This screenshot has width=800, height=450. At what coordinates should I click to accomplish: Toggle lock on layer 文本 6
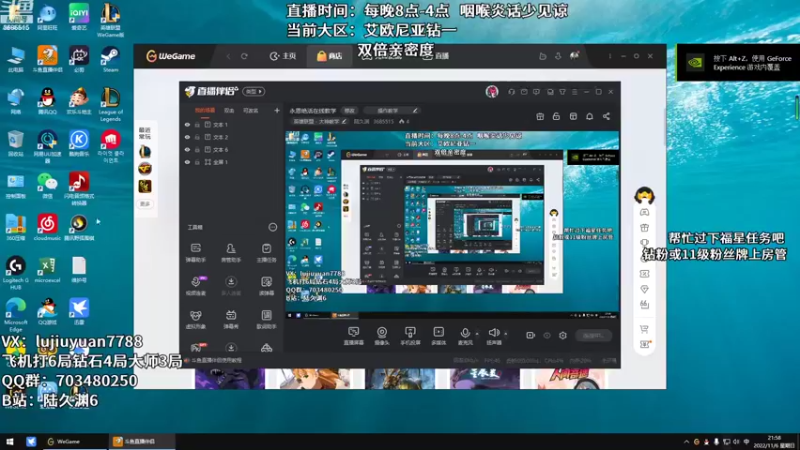[197, 149]
